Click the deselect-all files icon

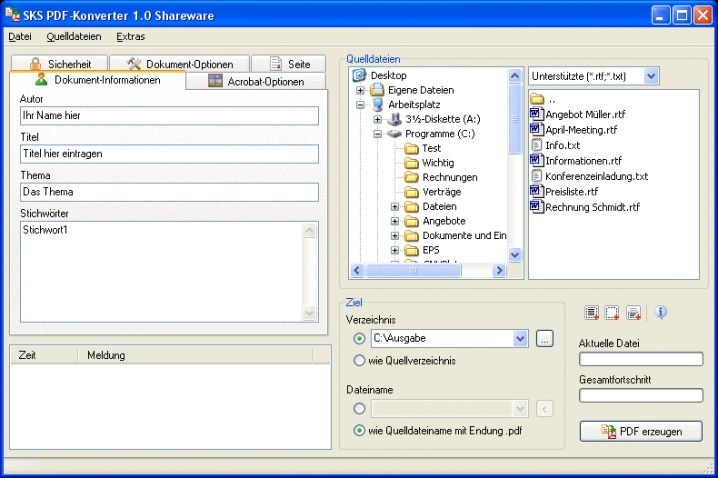tap(612, 314)
